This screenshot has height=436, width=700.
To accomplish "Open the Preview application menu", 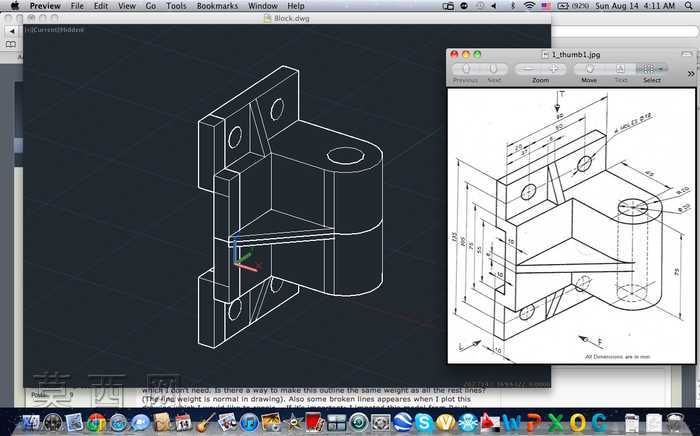I will tap(45, 6).
